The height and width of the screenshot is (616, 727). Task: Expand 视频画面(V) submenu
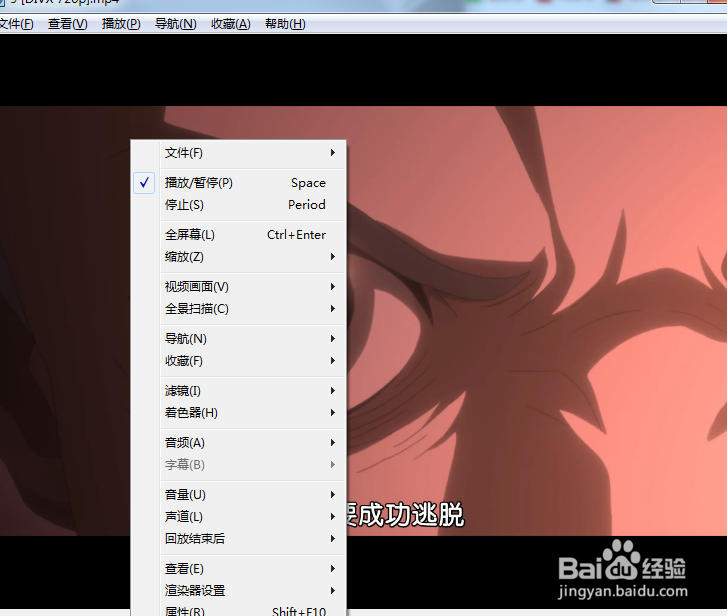(x=238, y=286)
